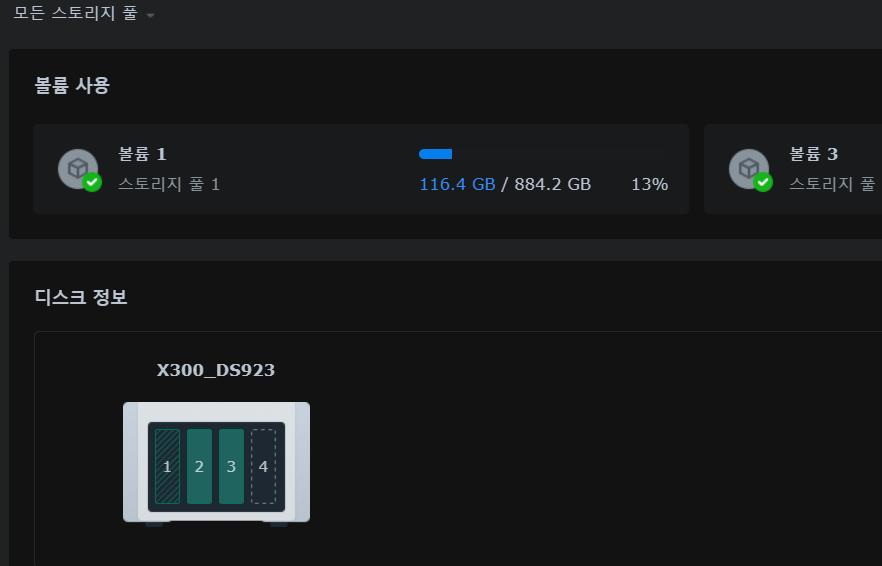The image size is (882, 566).
Task: Click the green check badge on 볼륨 1
Action: point(92,182)
